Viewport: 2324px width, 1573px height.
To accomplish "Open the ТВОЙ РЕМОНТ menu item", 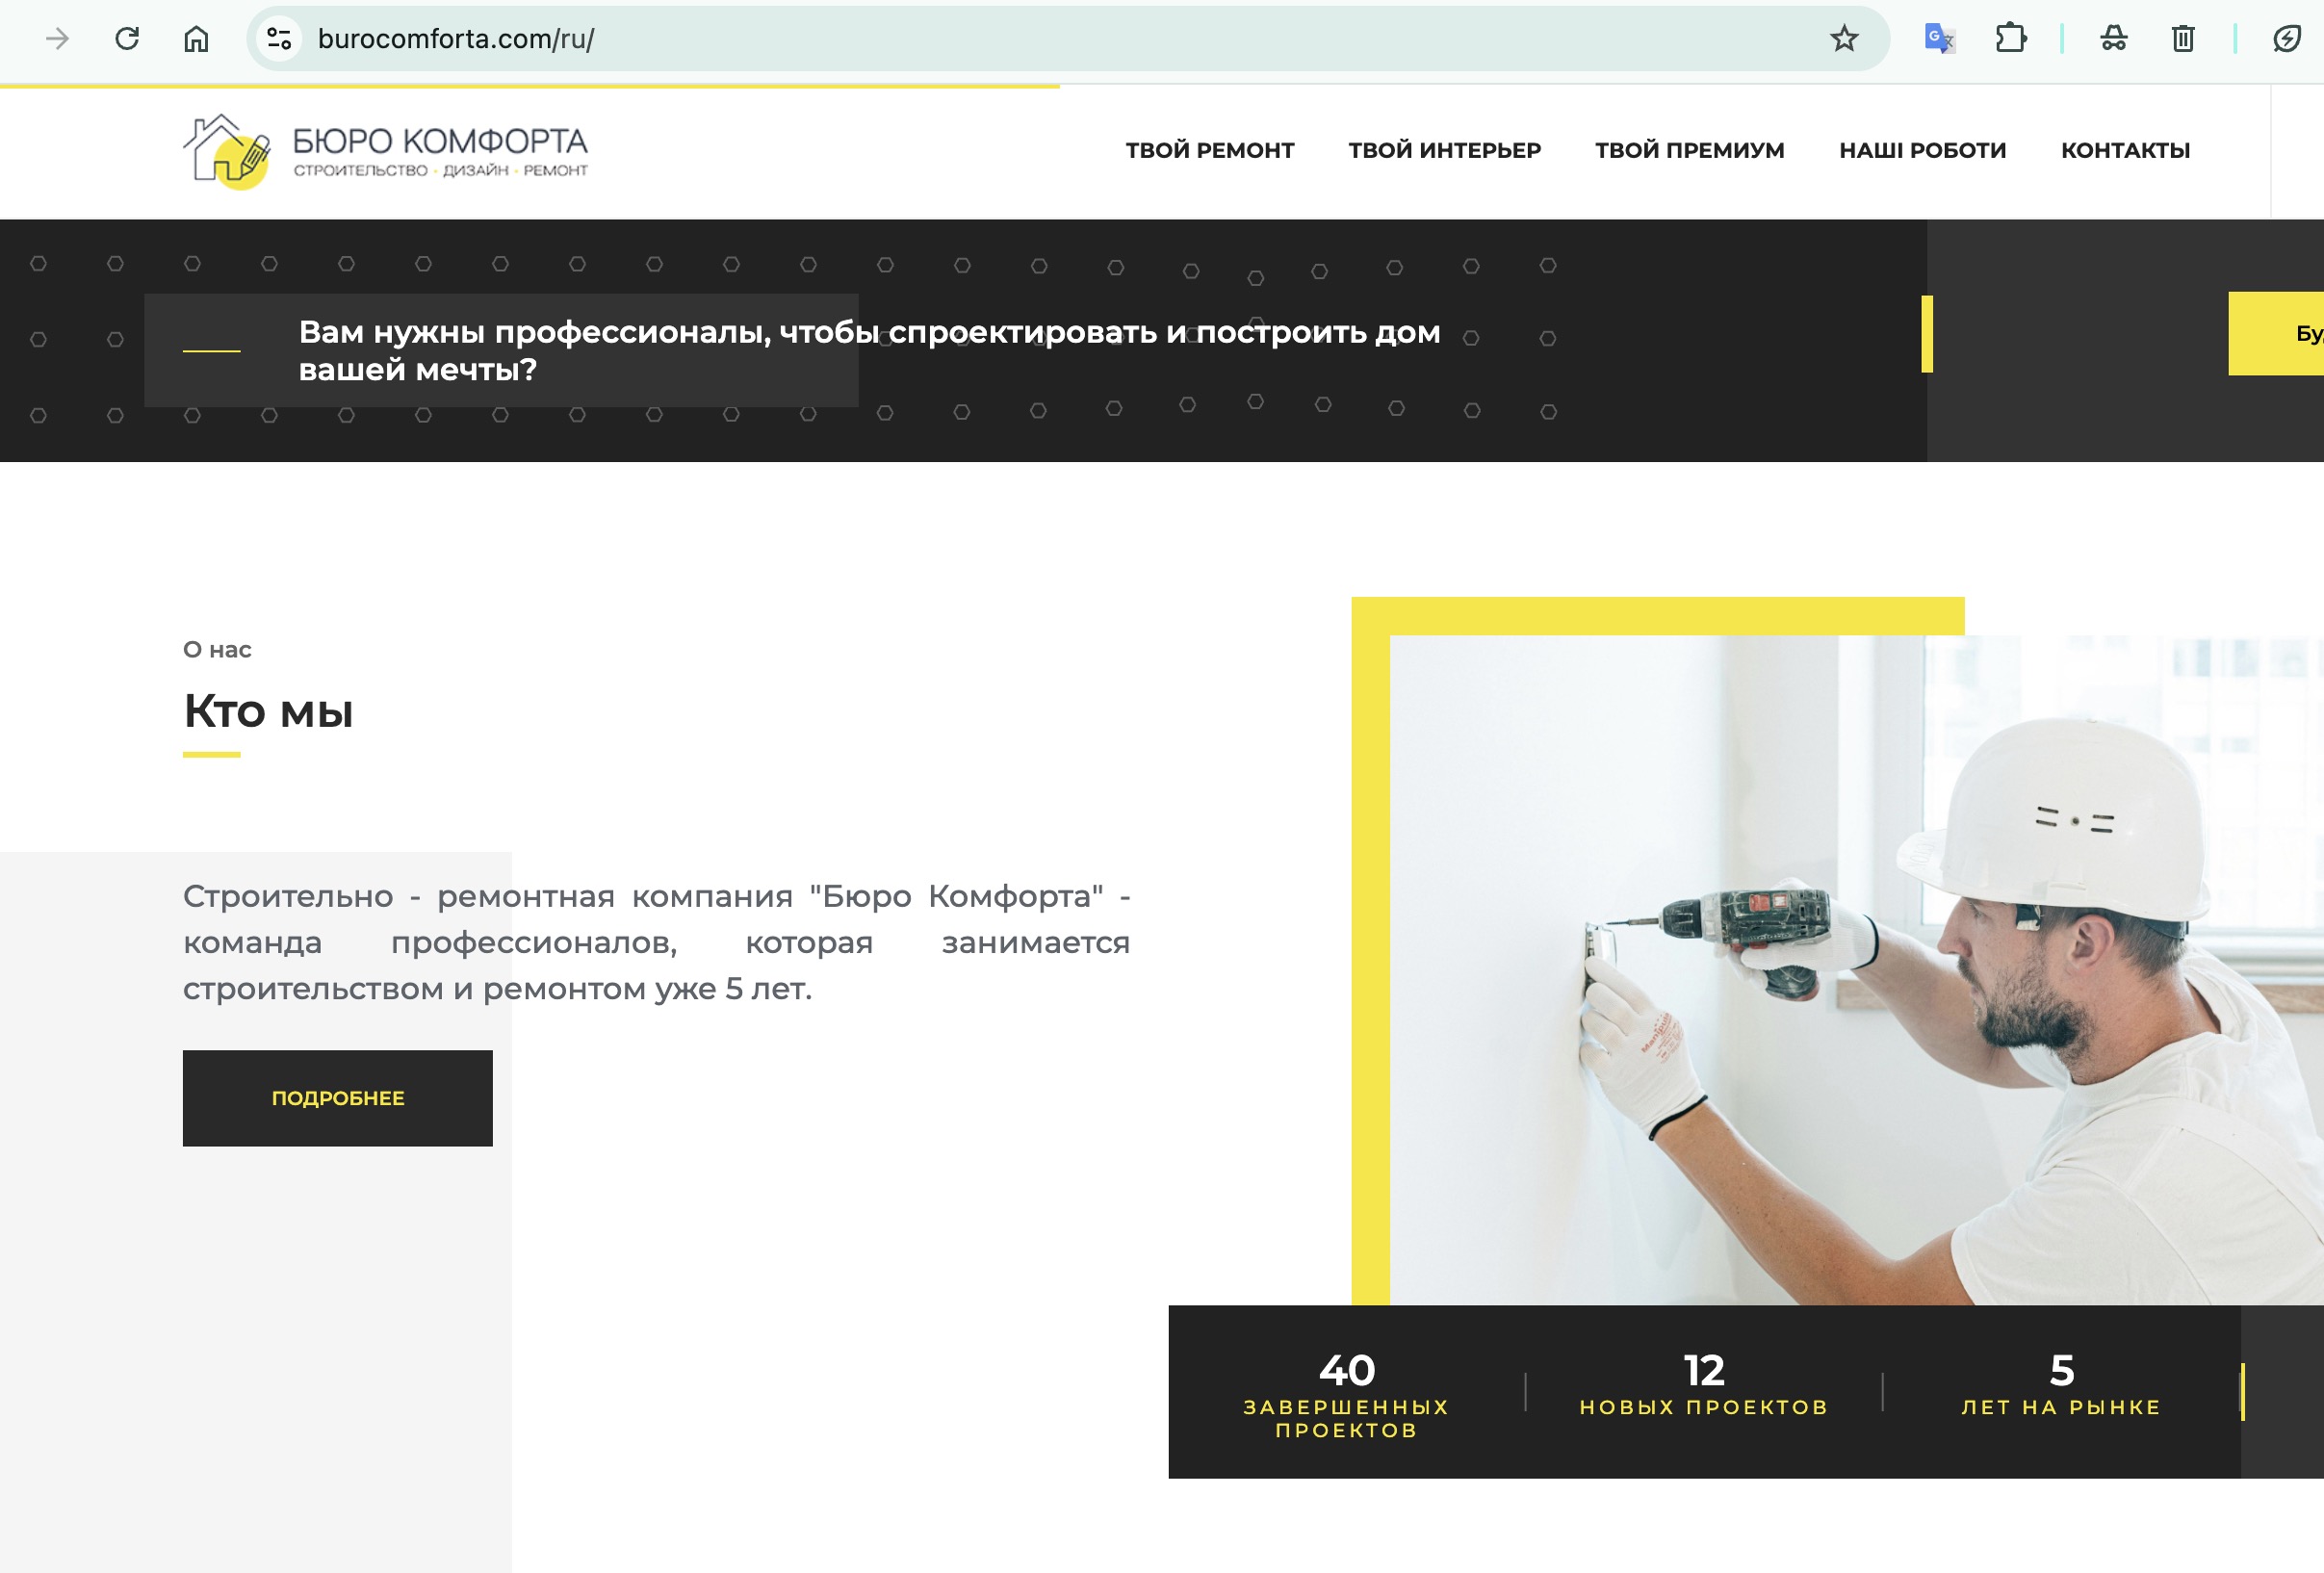I will coord(1209,150).
